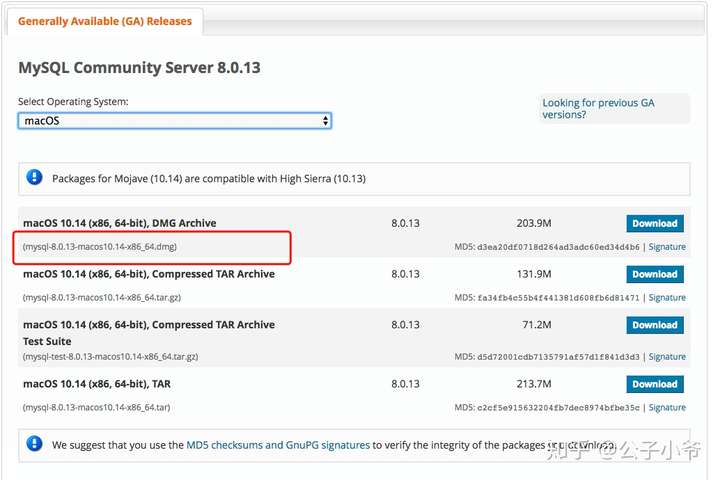Follow the Looking for previous GA versions link
Viewport: 720px width, 480px height.
[x=598, y=109]
